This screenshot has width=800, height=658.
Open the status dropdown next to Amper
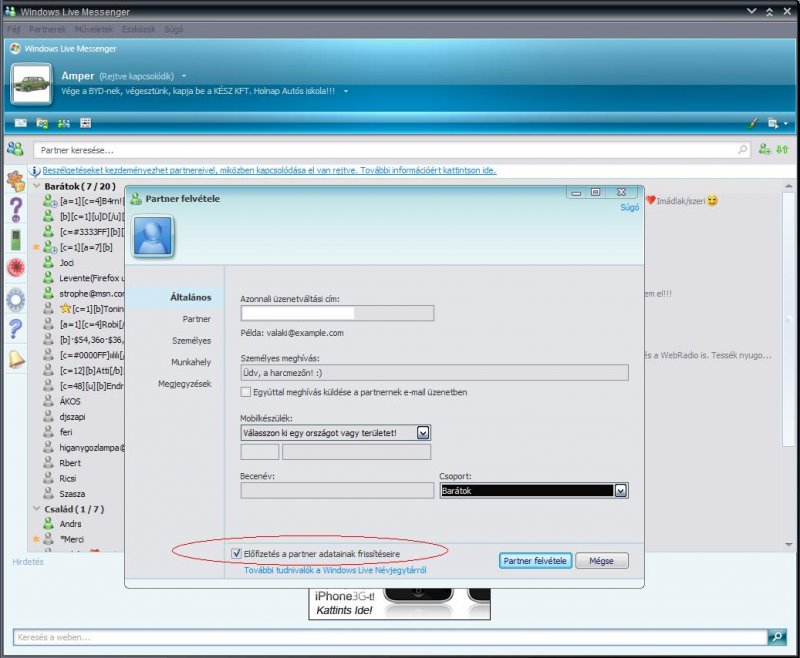click(x=184, y=76)
